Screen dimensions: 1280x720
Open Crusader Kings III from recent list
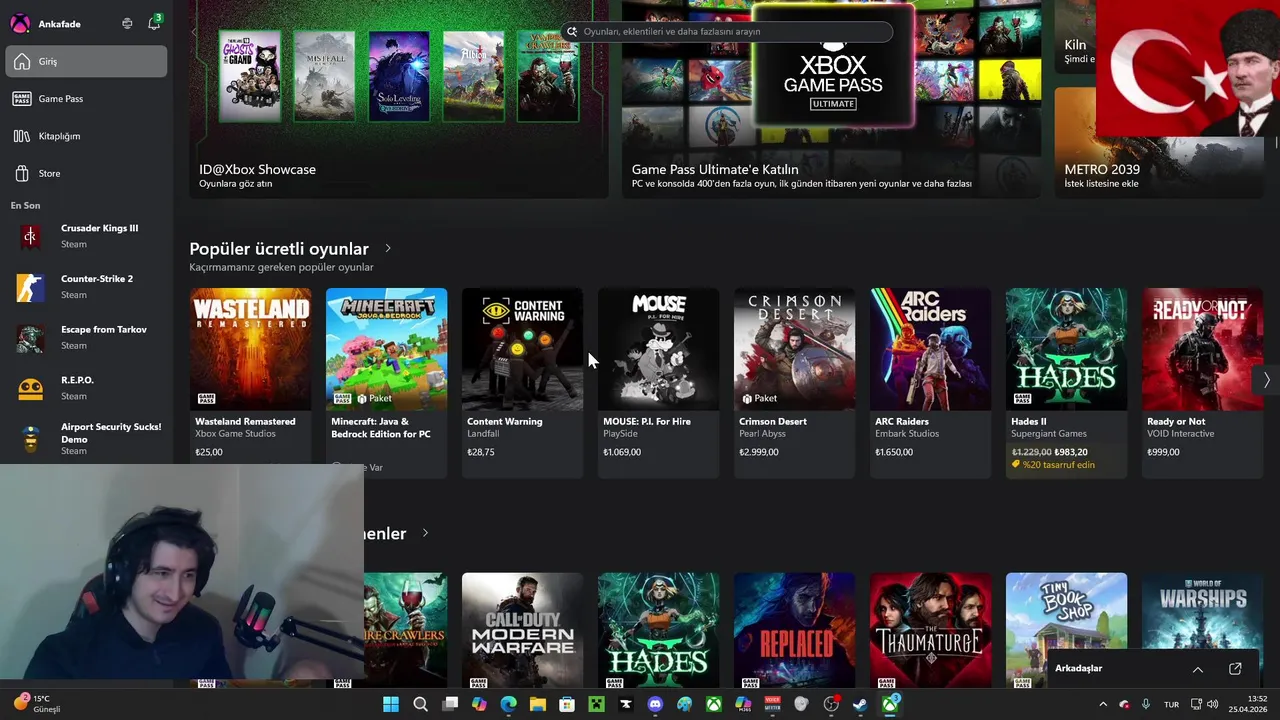(86, 236)
